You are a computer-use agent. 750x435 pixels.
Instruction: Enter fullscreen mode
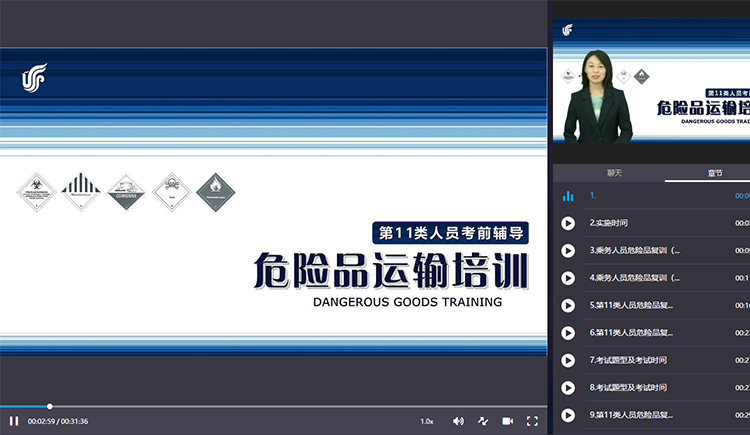[532, 421]
